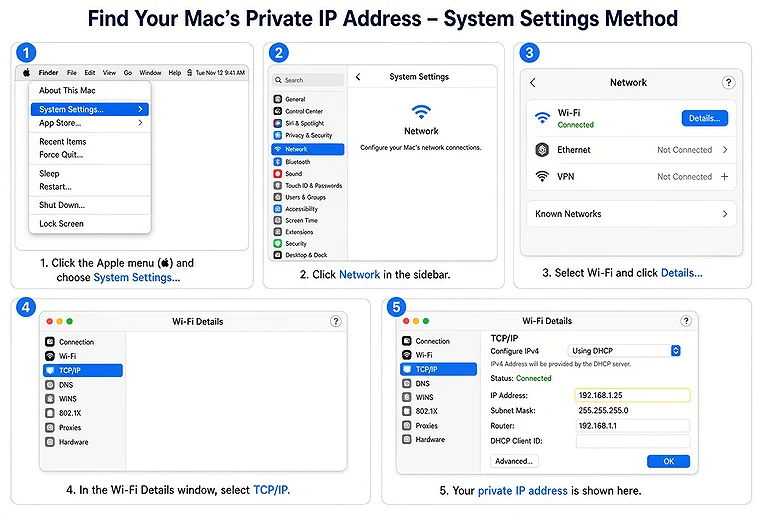The image size is (768, 516).
Task: Select Hardware in step 4 Wi-Fi Details
Action: point(82,442)
